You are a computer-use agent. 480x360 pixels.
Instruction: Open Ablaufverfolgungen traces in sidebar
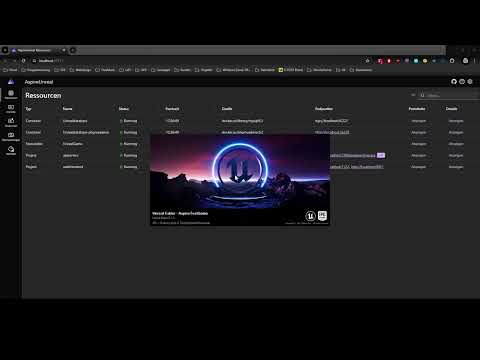[x=11, y=137]
